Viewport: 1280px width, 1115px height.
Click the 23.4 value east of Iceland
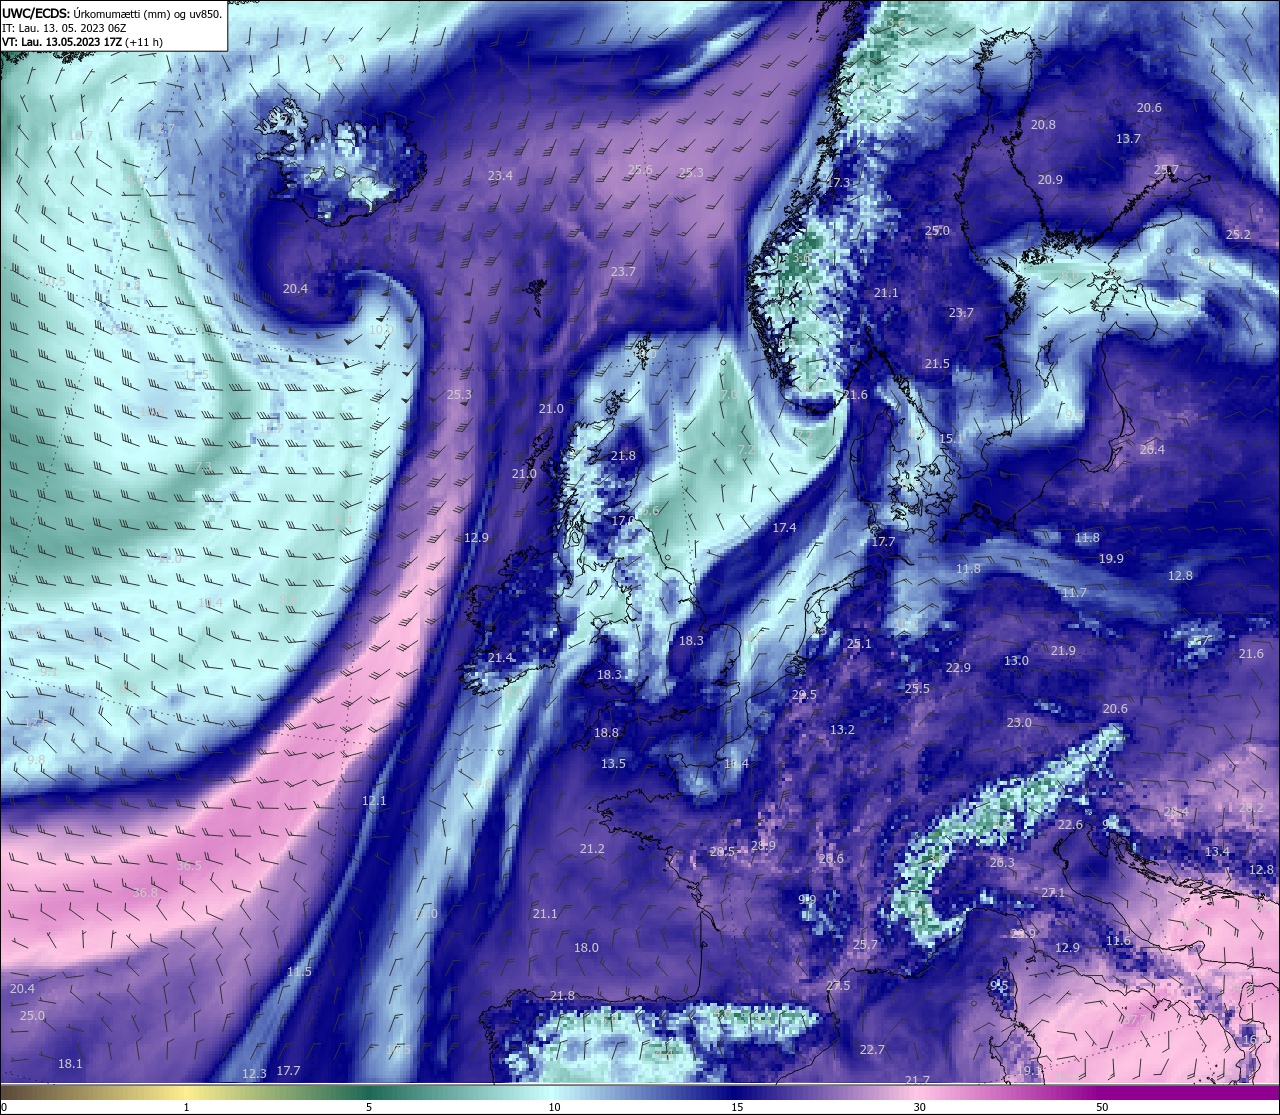[x=500, y=176]
